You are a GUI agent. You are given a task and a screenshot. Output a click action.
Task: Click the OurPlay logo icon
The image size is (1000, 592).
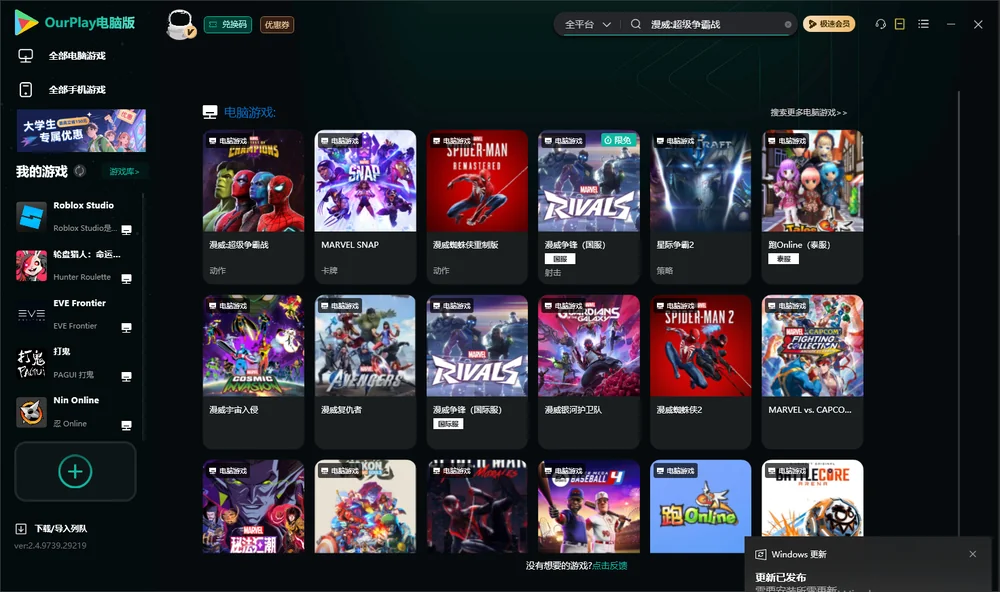(x=26, y=22)
